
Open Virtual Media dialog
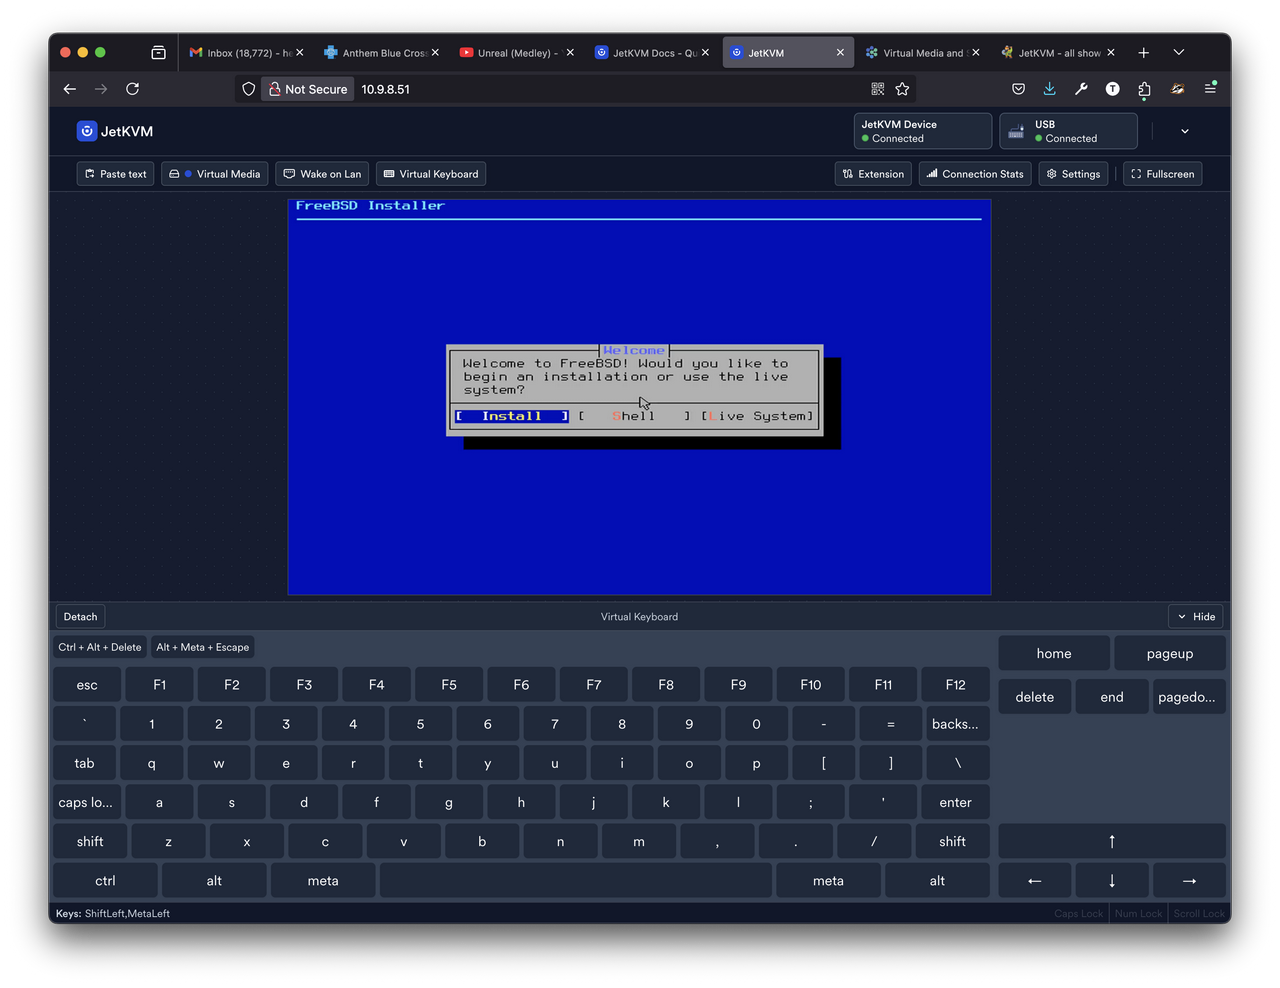215,174
